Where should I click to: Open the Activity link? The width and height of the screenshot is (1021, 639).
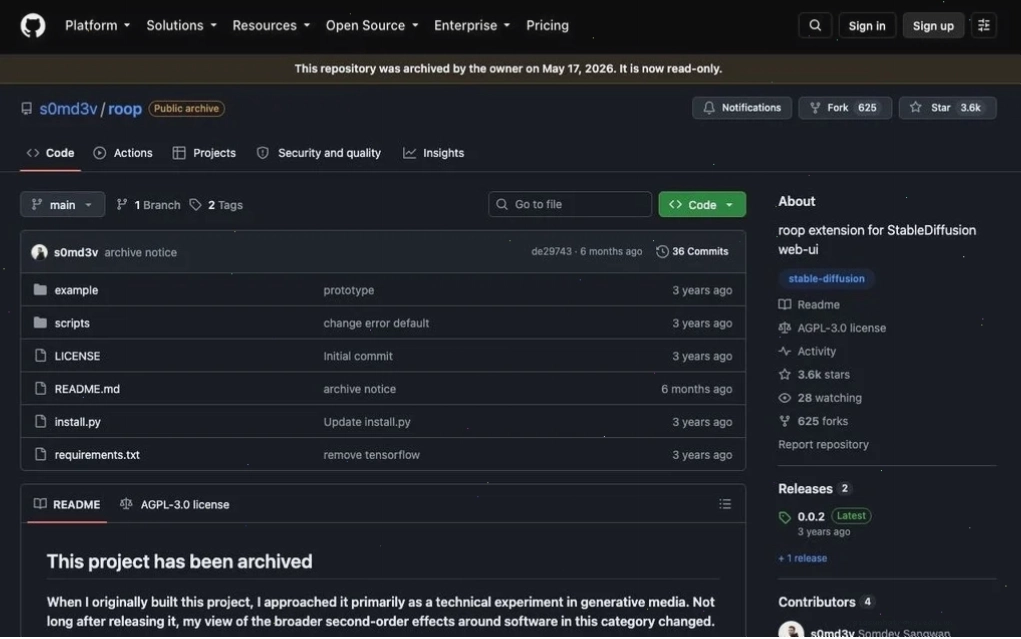(x=807, y=351)
